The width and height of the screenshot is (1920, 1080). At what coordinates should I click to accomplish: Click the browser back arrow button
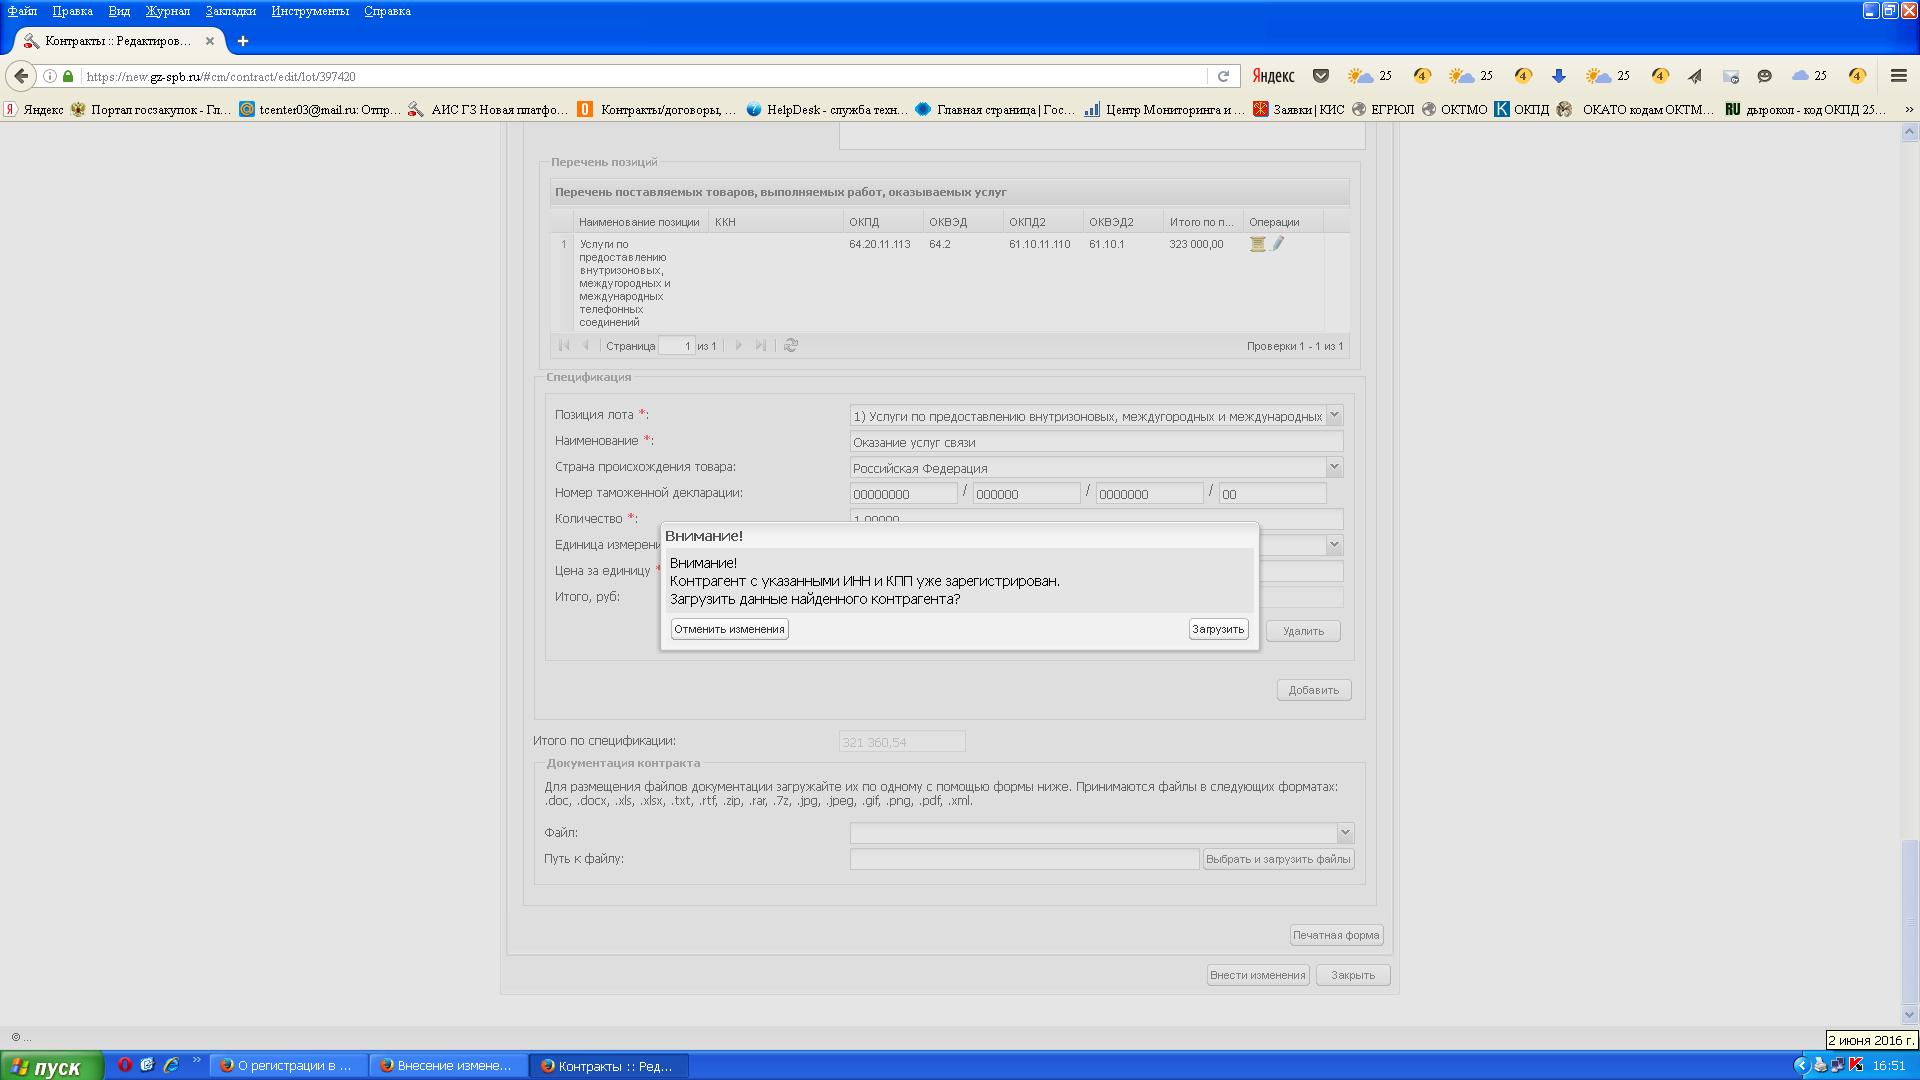point(21,76)
